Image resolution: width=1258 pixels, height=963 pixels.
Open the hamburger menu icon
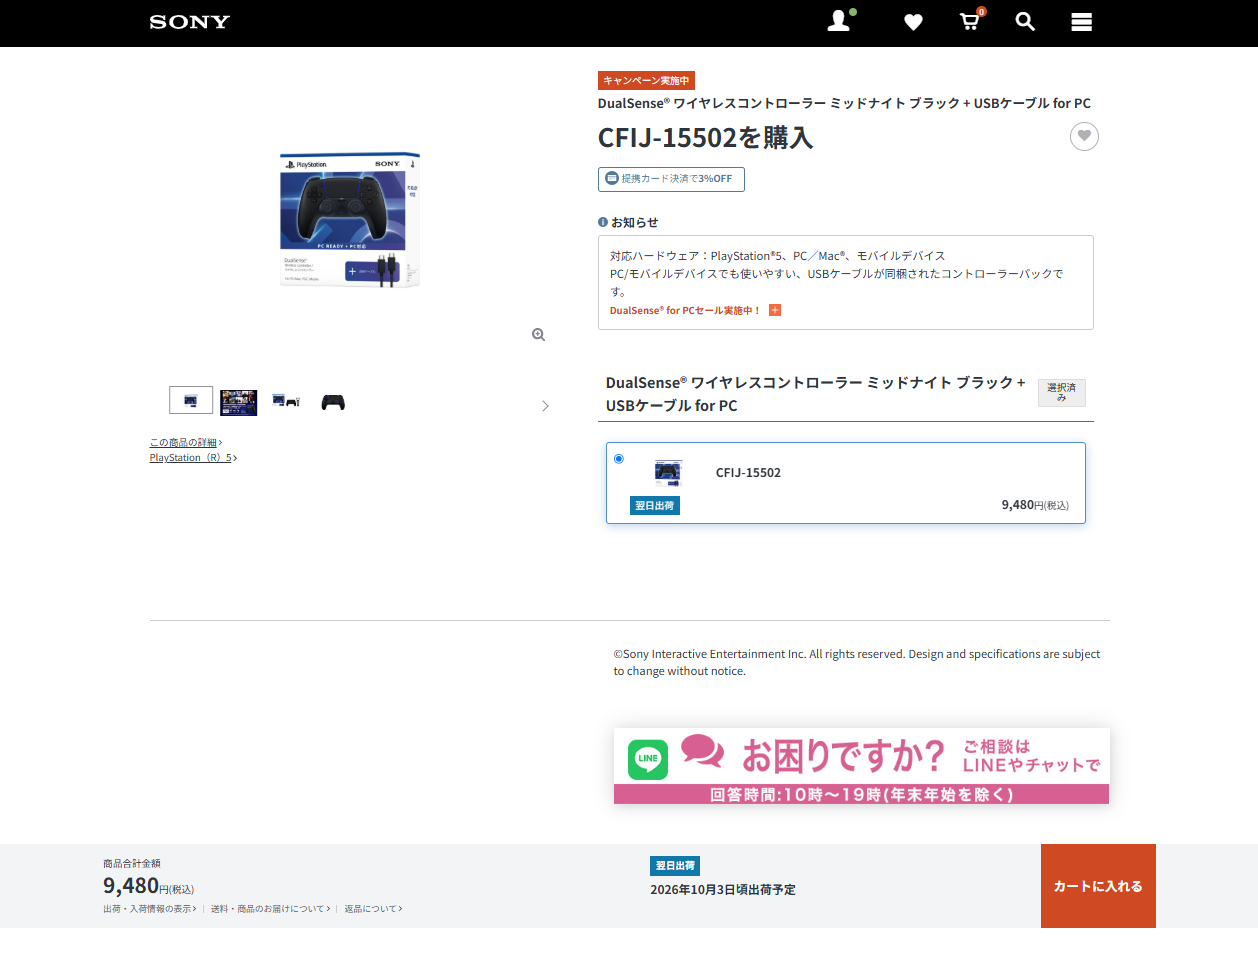1081,22
